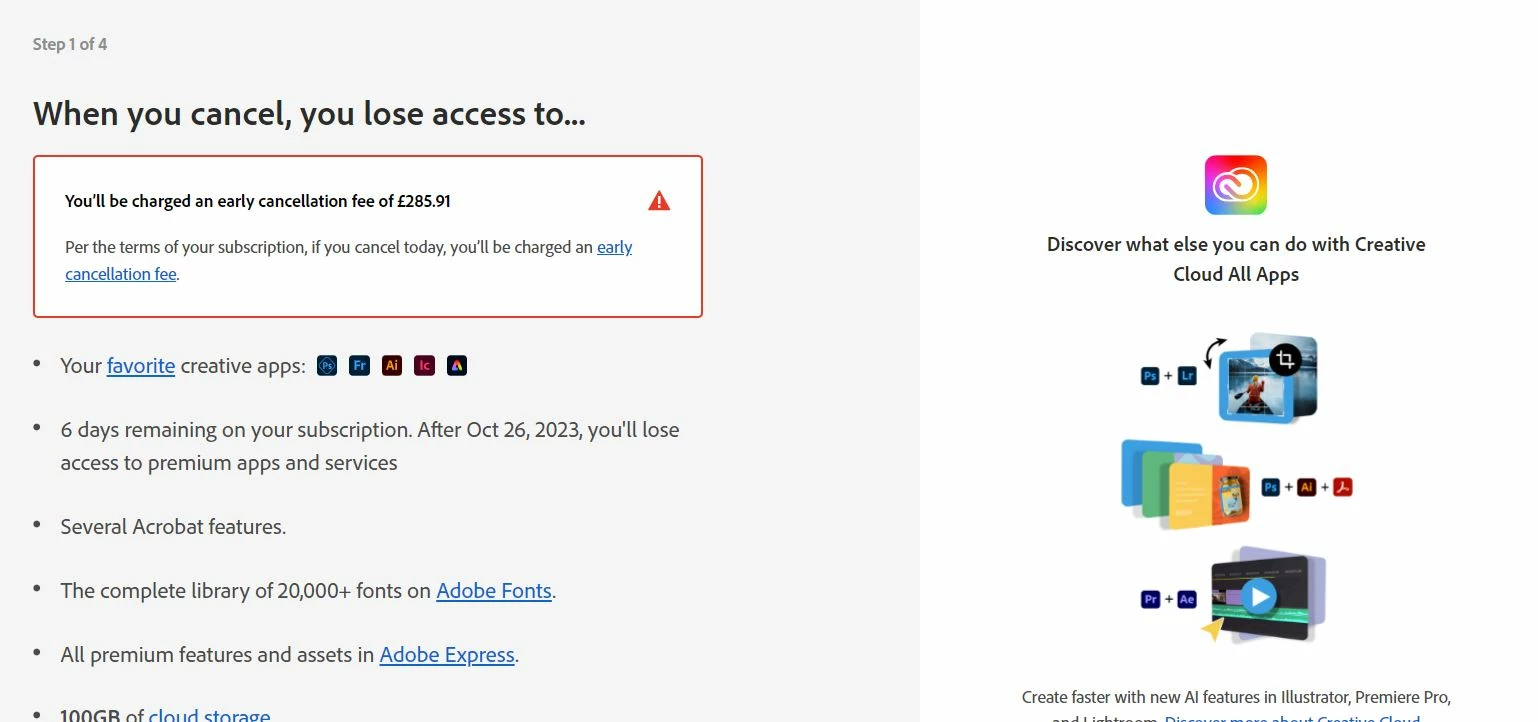Click 'All premium features and assets in' text
This screenshot has height=722, width=1538.
coord(217,655)
